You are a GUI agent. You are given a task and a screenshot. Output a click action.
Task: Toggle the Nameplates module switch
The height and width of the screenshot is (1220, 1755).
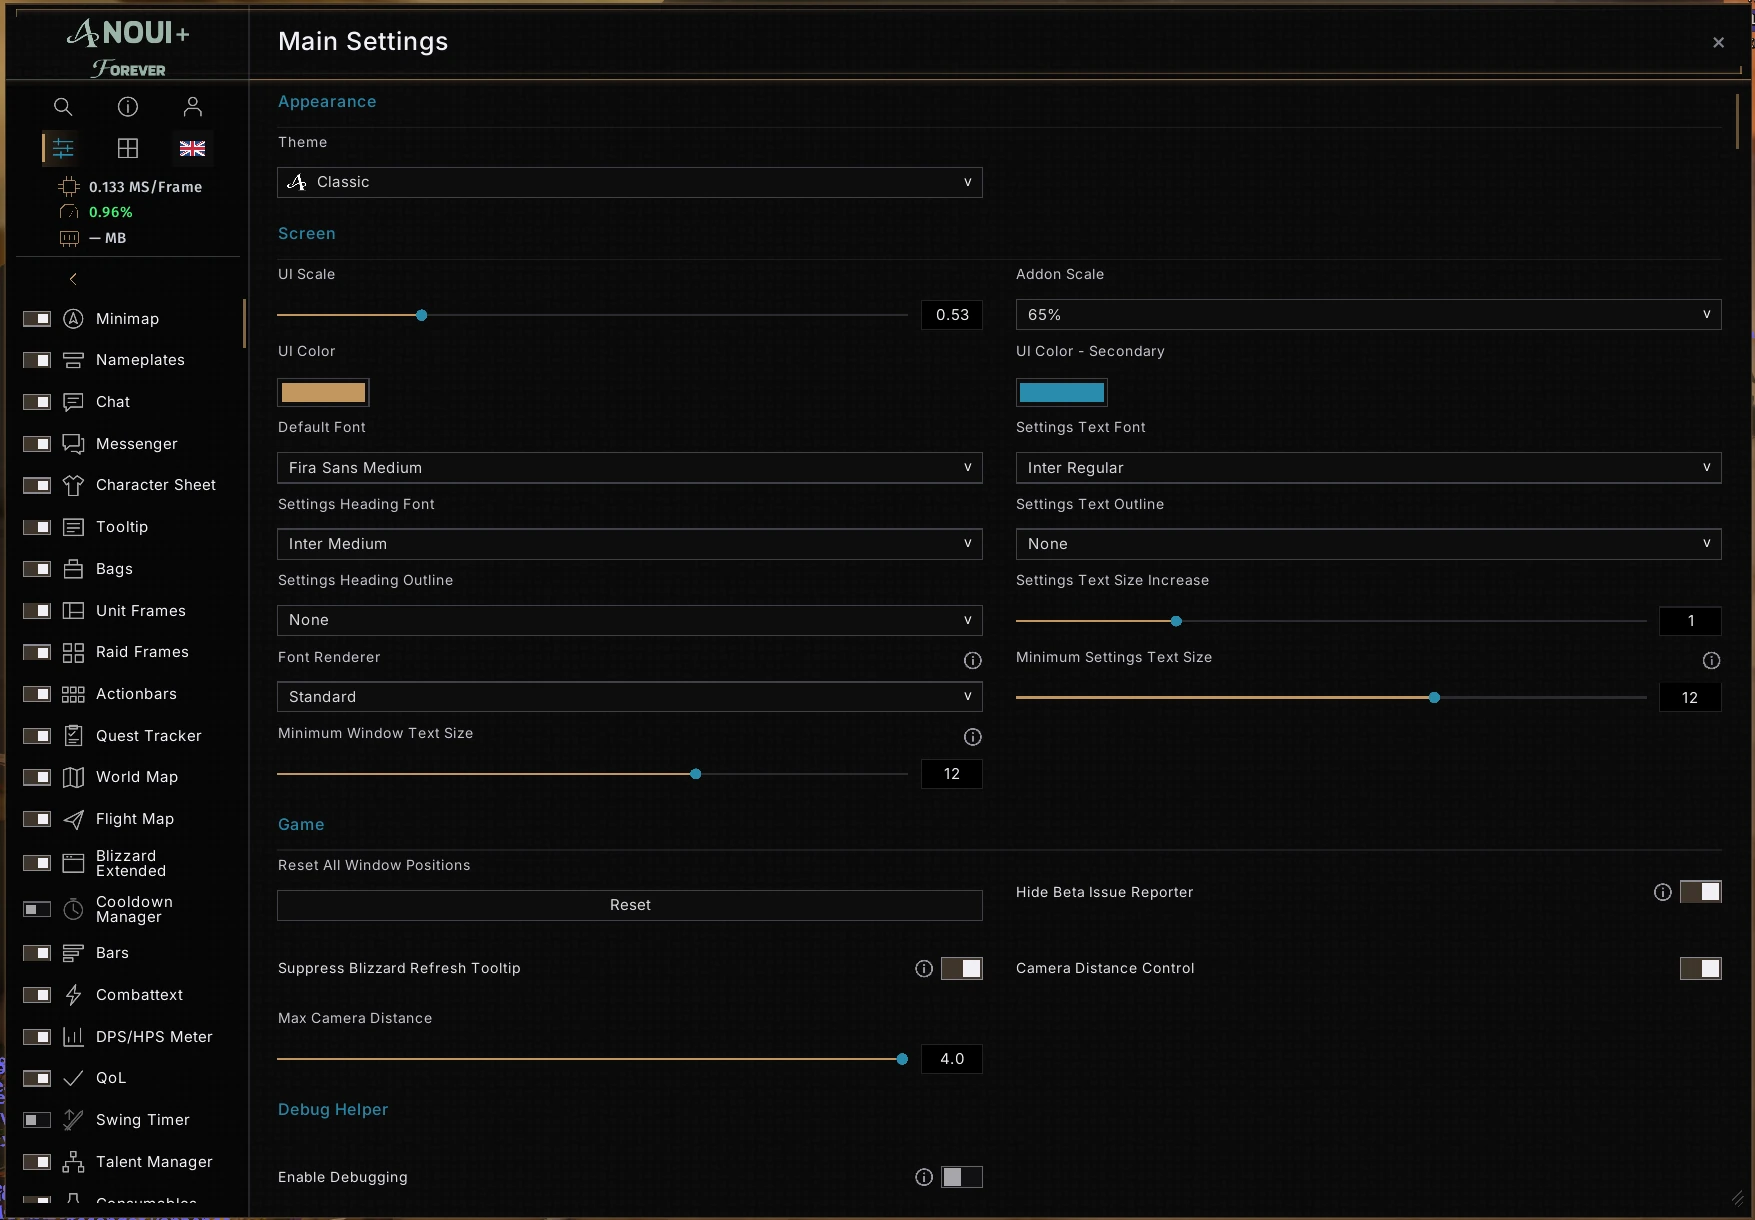[x=37, y=360]
